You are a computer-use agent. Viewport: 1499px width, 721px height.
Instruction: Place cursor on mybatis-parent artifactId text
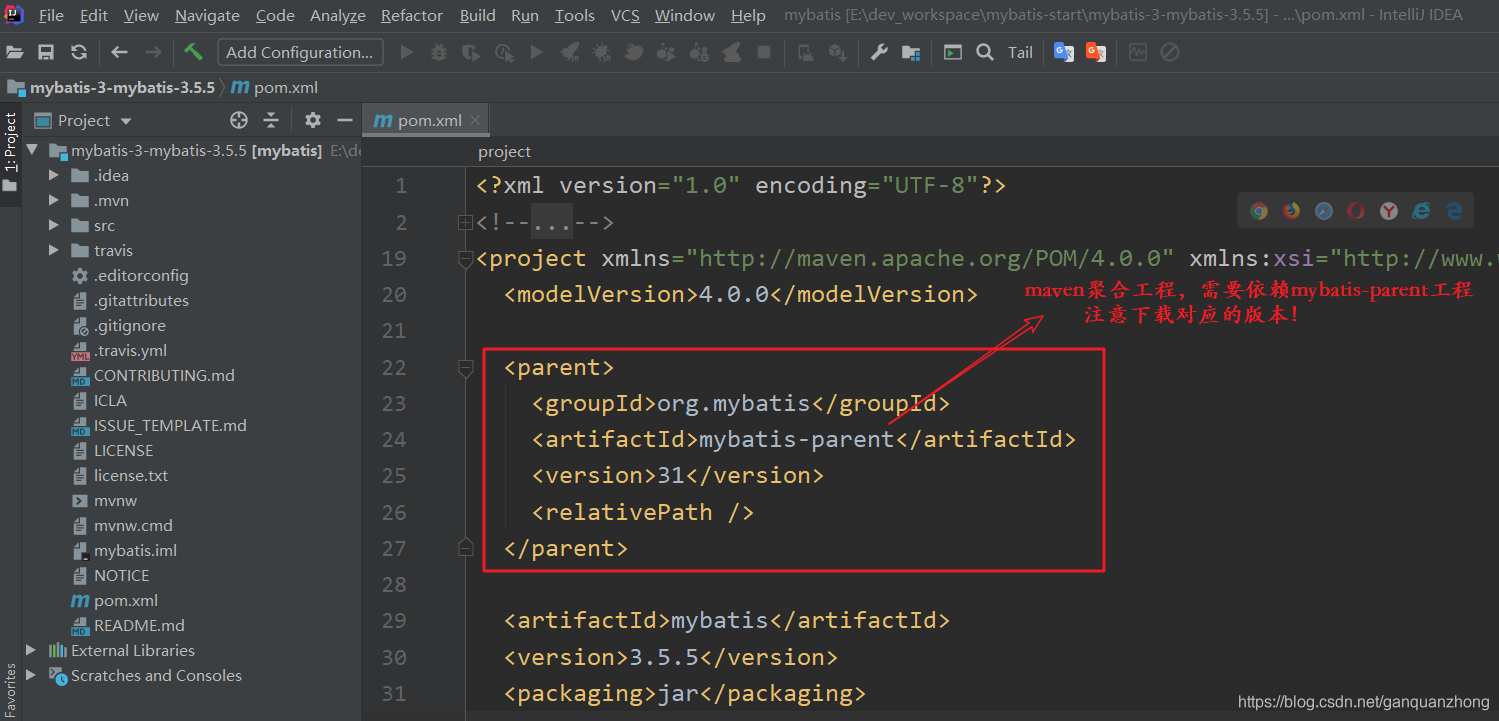tap(796, 439)
